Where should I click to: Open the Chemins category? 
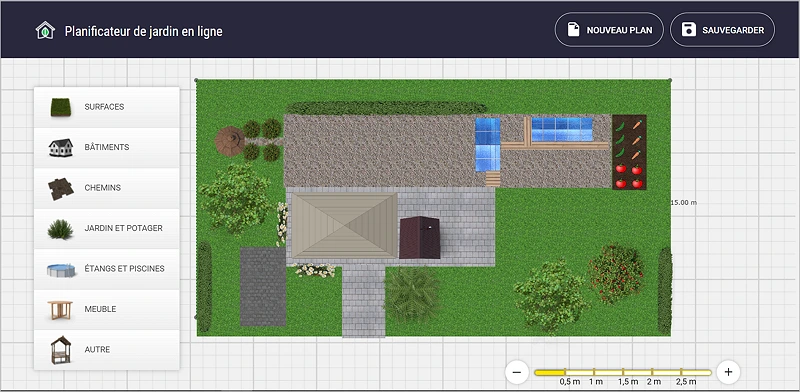pyautogui.click(x=107, y=188)
